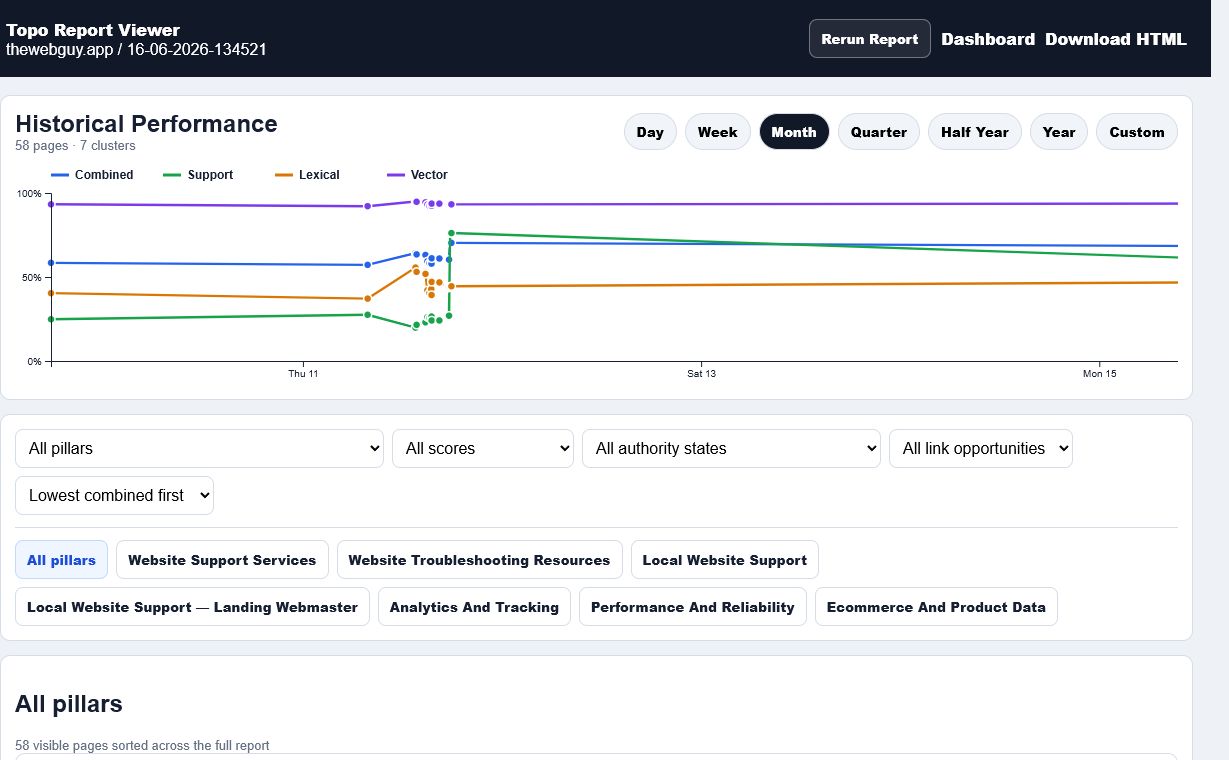Click the thewebguy.app report path text
Screen dimensions: 1229x760
click(136, 49)
